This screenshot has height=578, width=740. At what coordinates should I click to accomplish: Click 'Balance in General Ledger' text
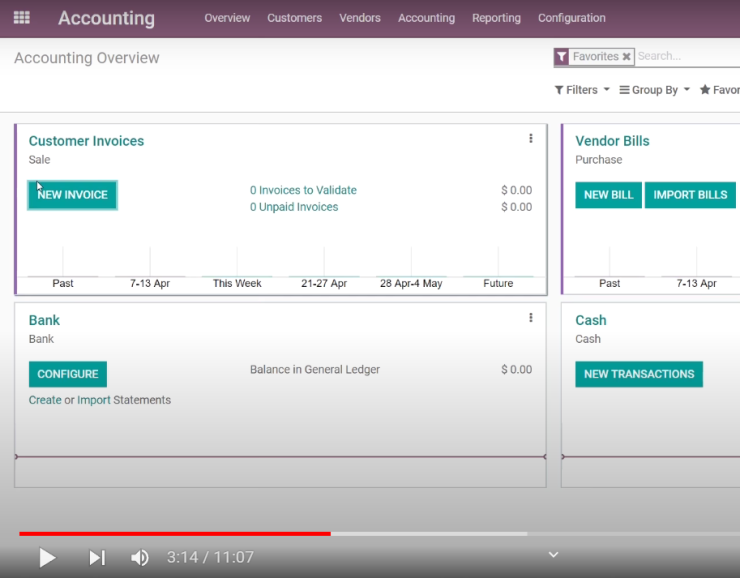315,369
